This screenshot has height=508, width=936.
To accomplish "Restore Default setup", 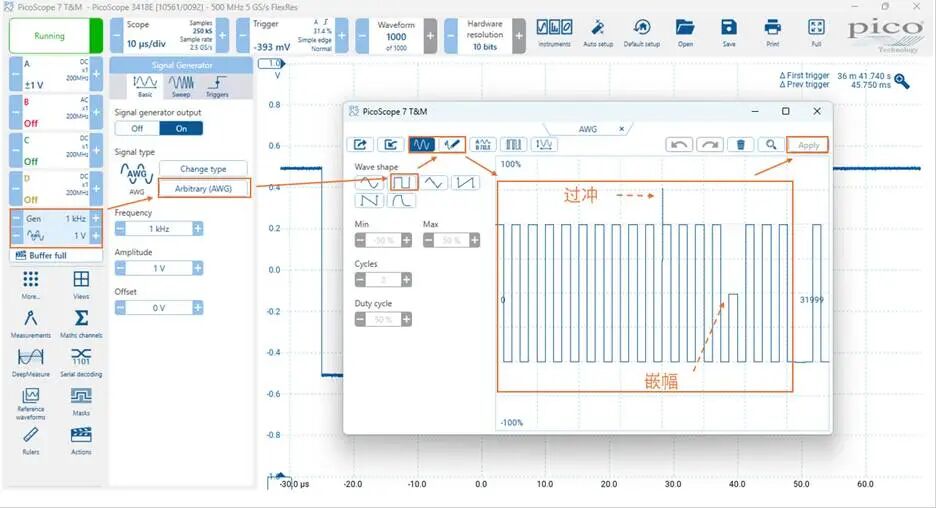I will [x=642, y=33].
